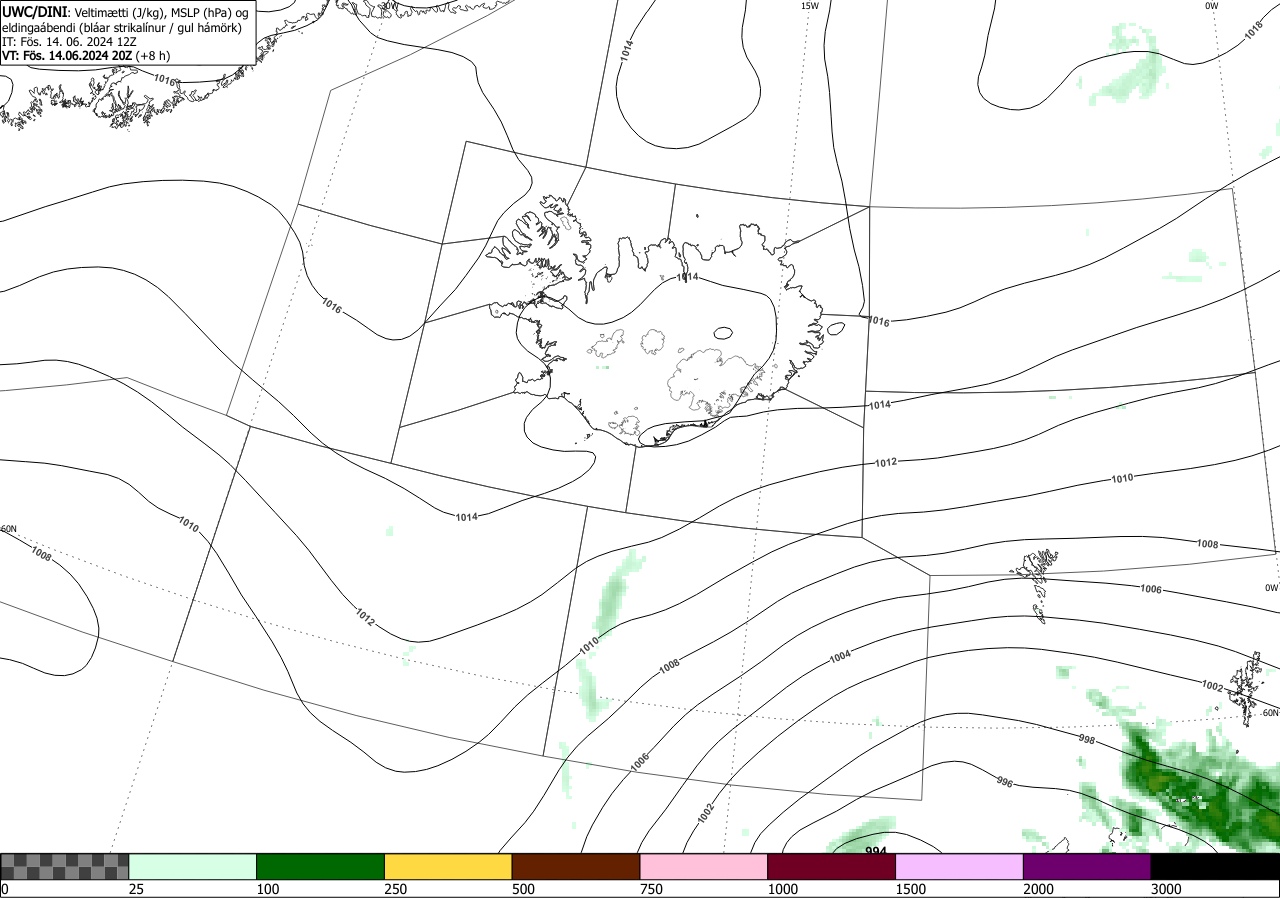Screen dimensions: 1280x898
Task: Pick the dark green 100–250 legend swatch
Action: tap(320, 866)
